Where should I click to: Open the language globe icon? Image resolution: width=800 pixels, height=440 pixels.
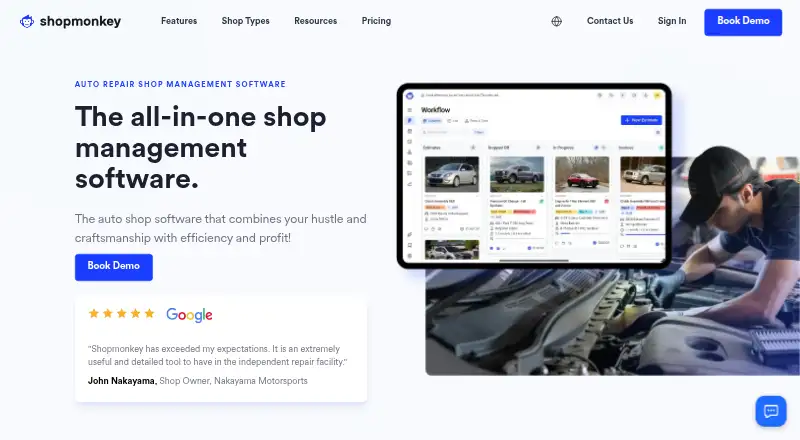[557, 21]
